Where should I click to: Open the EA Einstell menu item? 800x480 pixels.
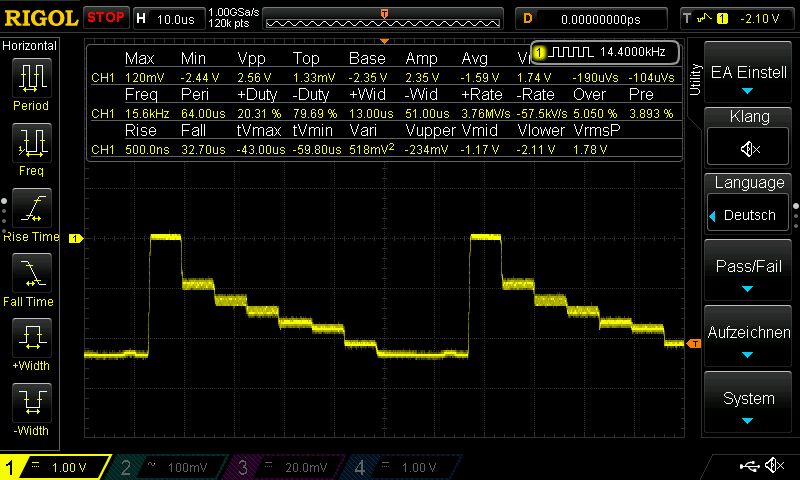point(749,82)
